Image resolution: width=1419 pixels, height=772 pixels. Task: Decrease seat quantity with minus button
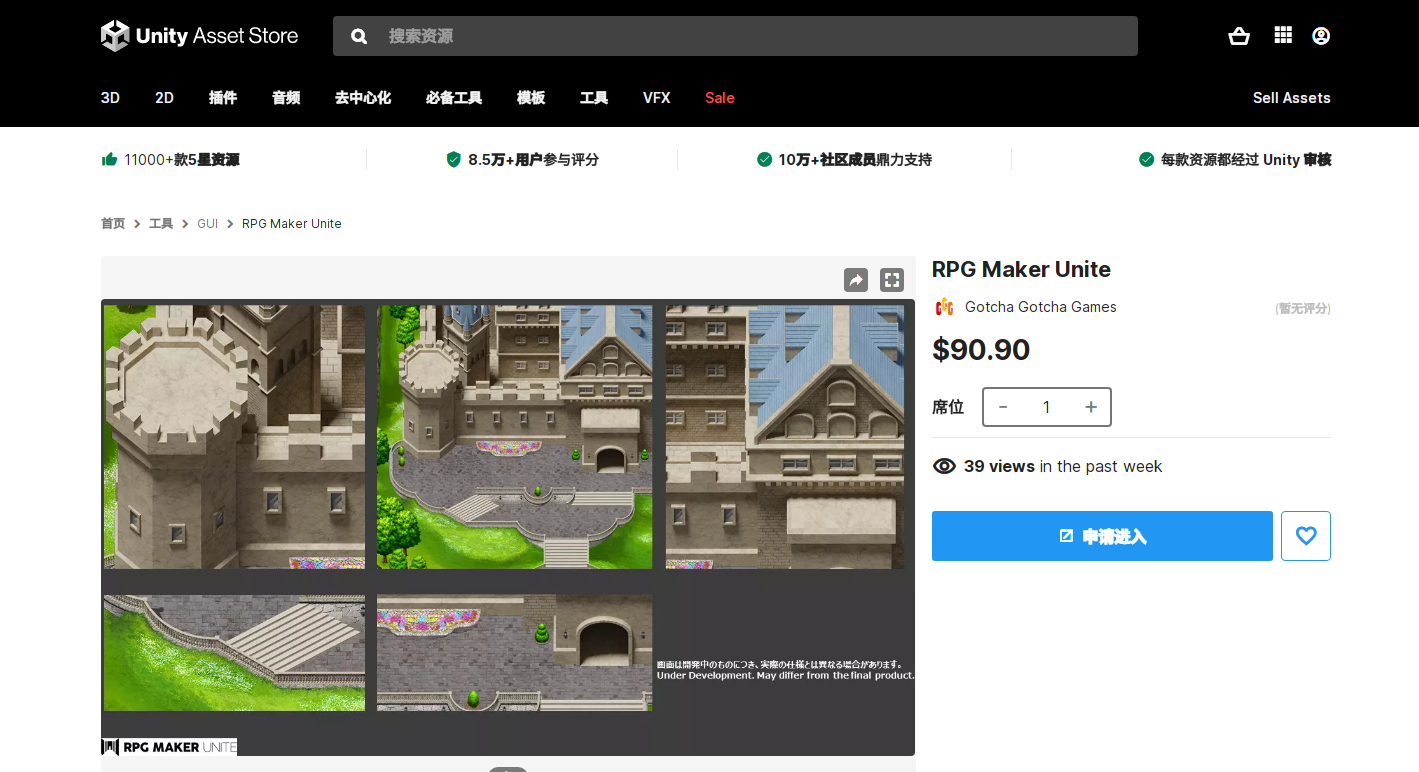(x=1003, y=407)
